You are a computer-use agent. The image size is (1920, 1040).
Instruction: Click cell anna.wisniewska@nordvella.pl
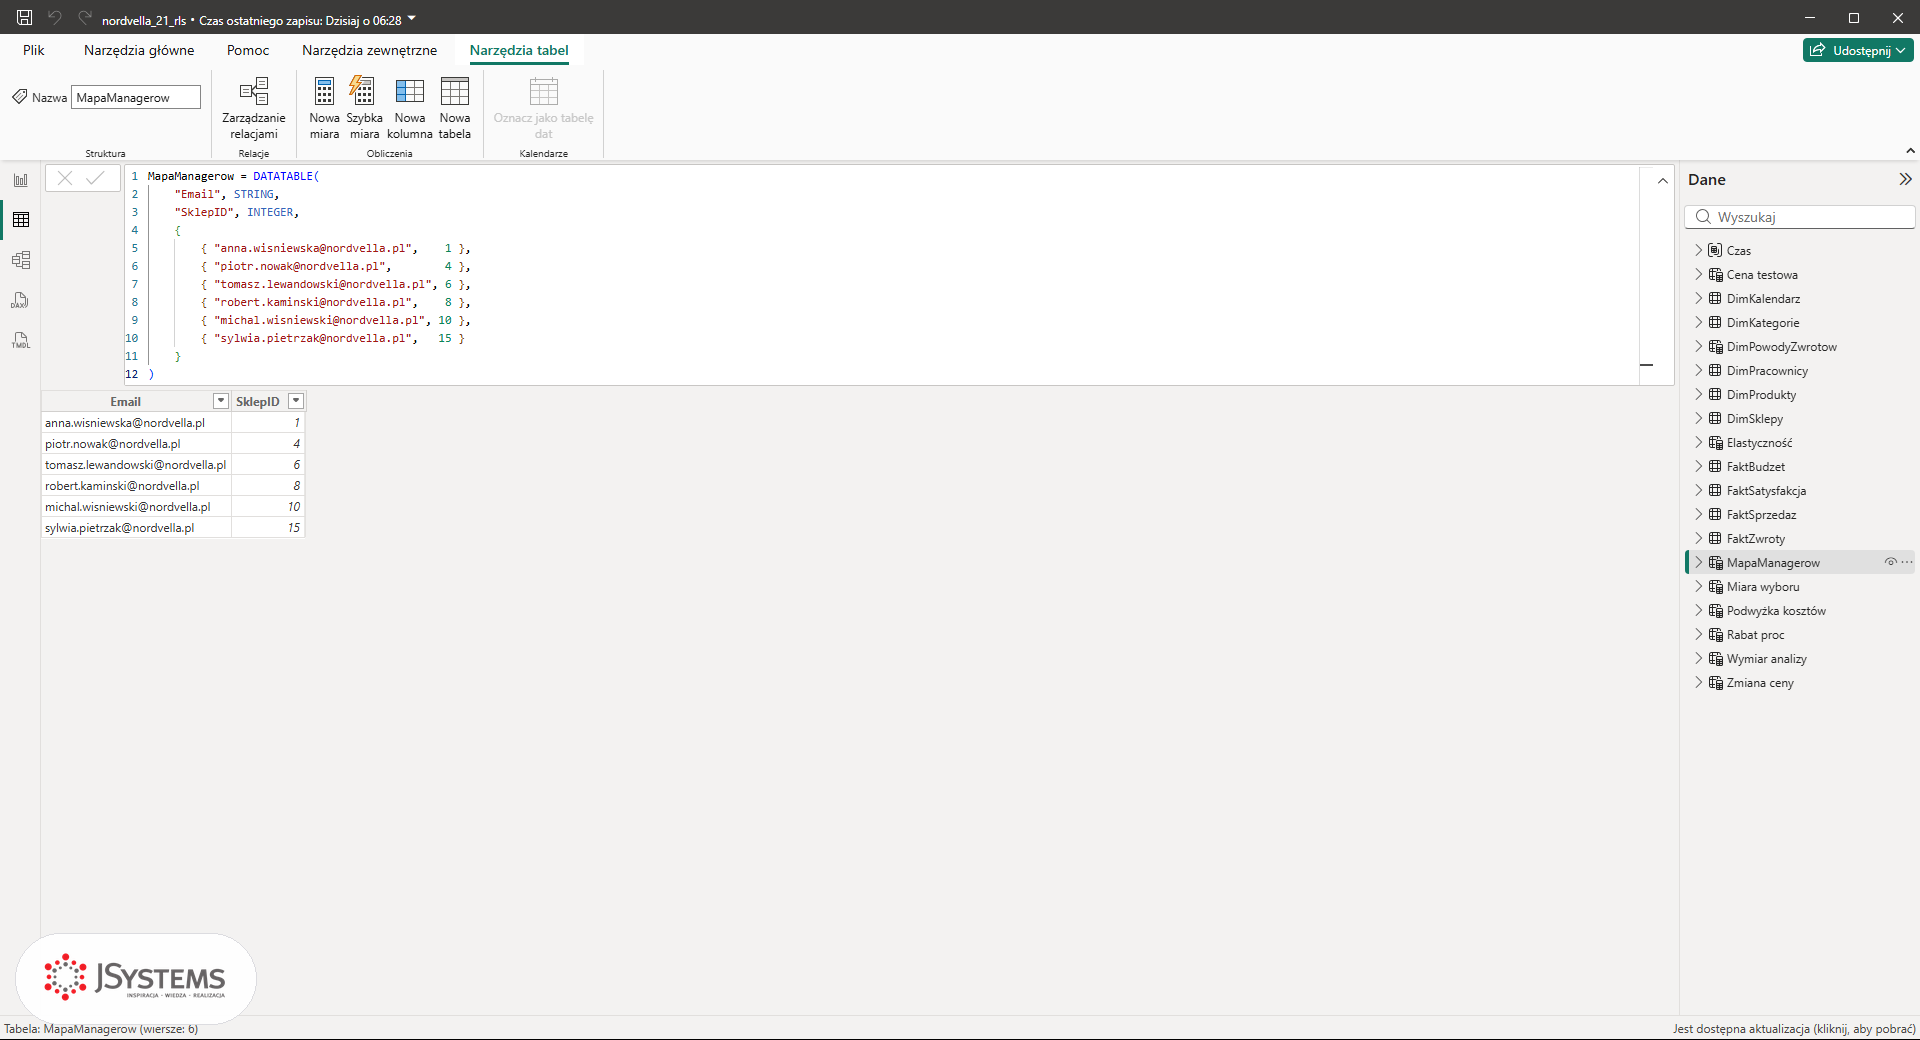click(x=136, y=423)
